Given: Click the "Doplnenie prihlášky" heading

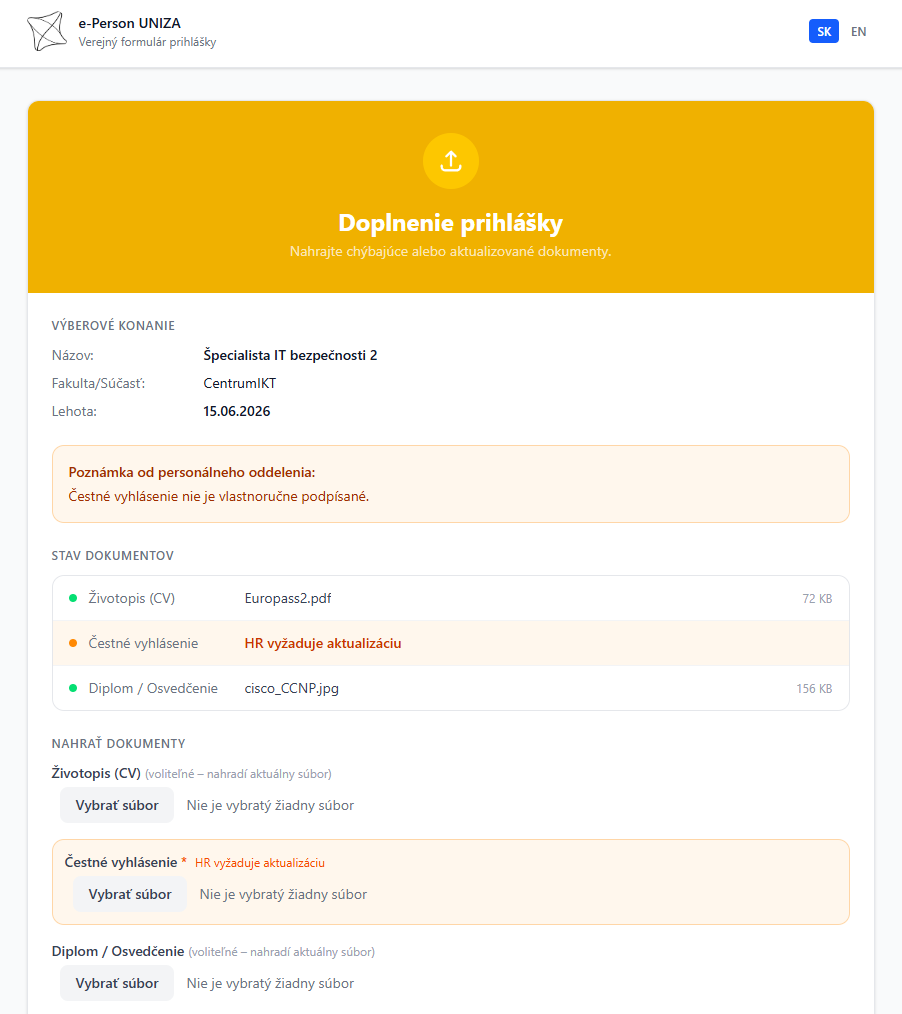Looking at the screenshot, I should pos(451,222).
